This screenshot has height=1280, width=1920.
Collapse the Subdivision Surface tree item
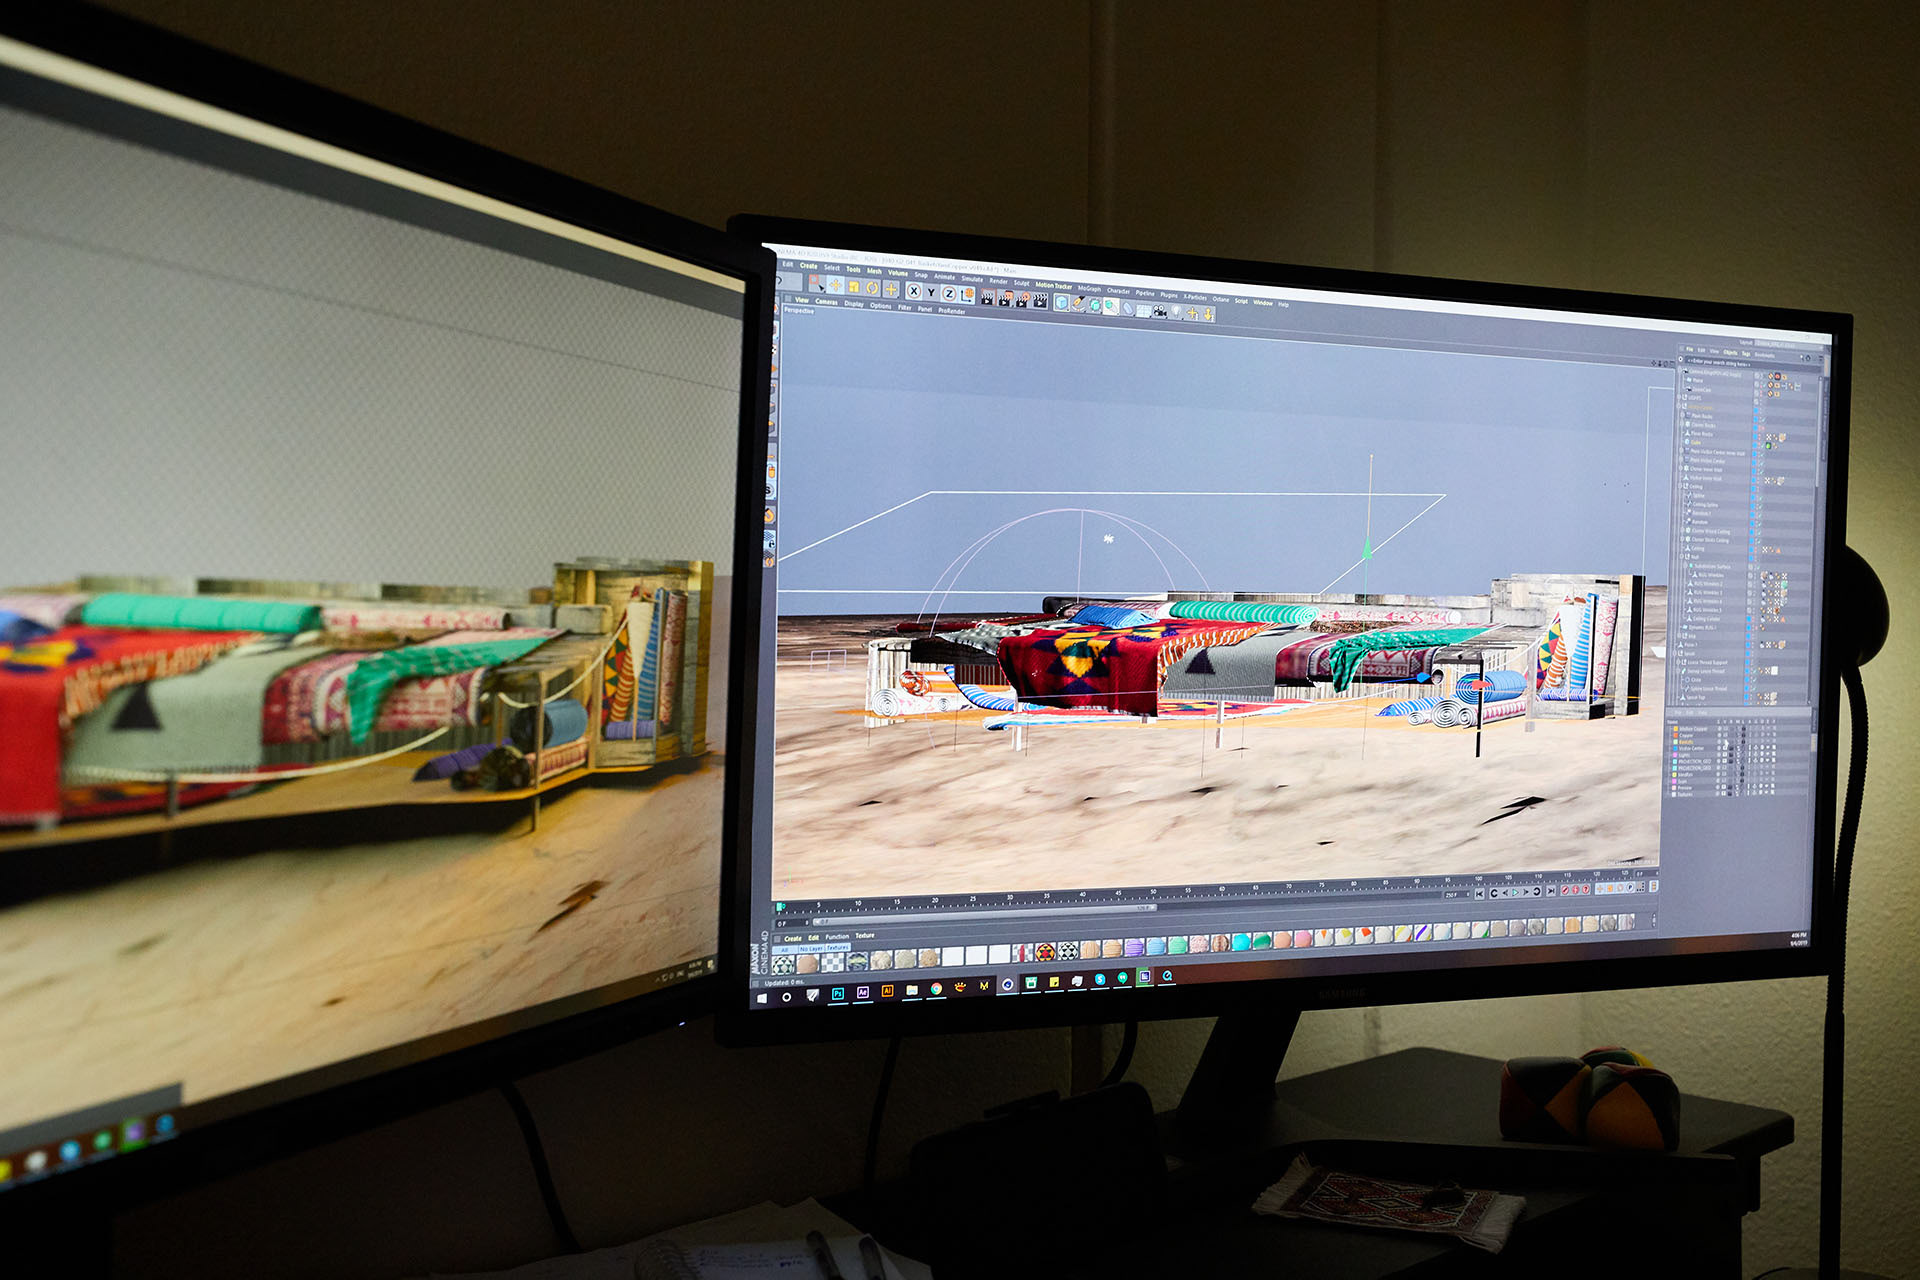(x=1685, y=566)
